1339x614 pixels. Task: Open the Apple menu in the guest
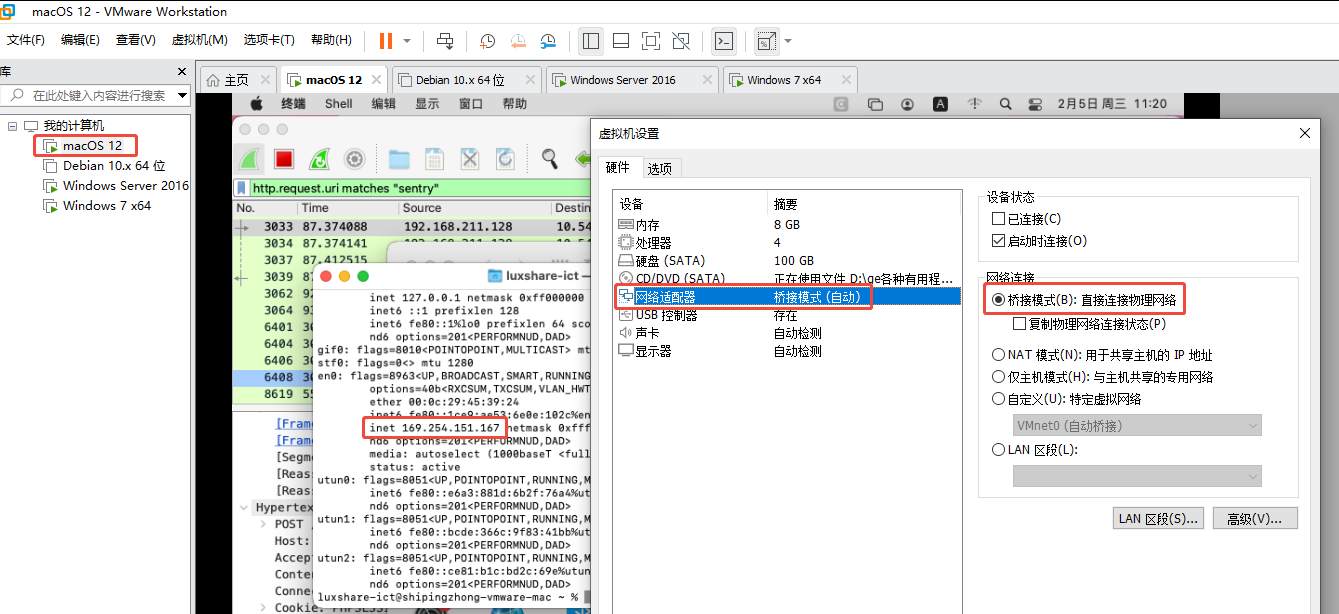pos(256,103)
